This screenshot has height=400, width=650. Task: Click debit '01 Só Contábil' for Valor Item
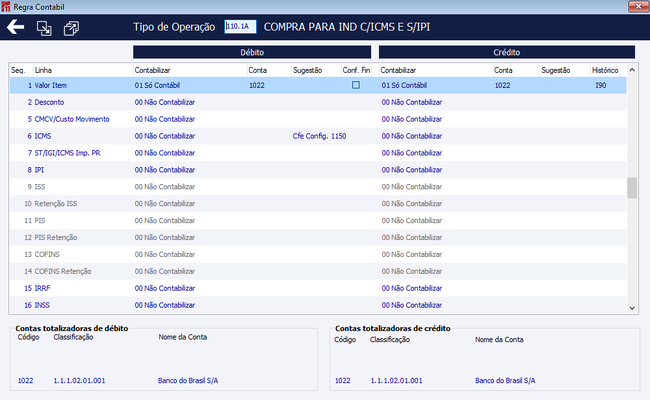point(157,85)
